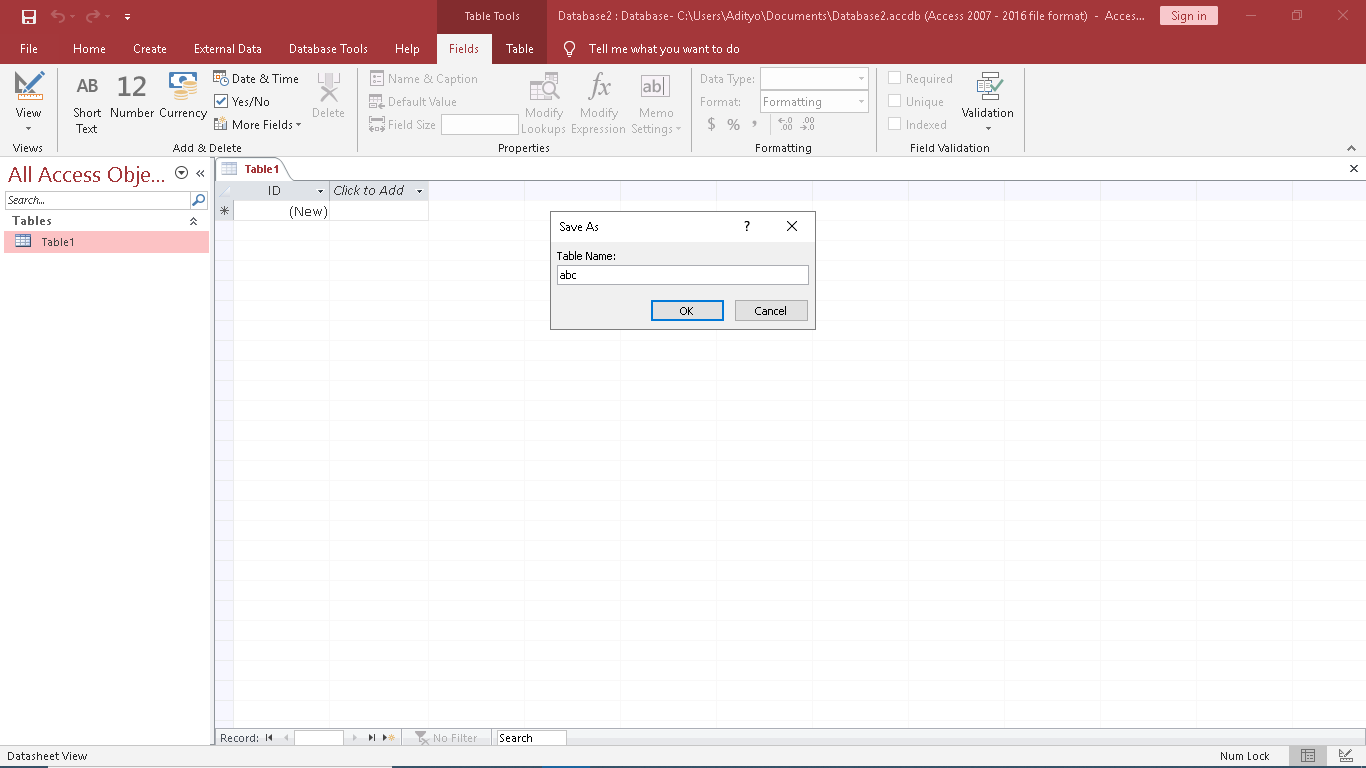Open the View dropdown arrow
This screenshot has width=1366, height=768.
[x=28, y=128]
